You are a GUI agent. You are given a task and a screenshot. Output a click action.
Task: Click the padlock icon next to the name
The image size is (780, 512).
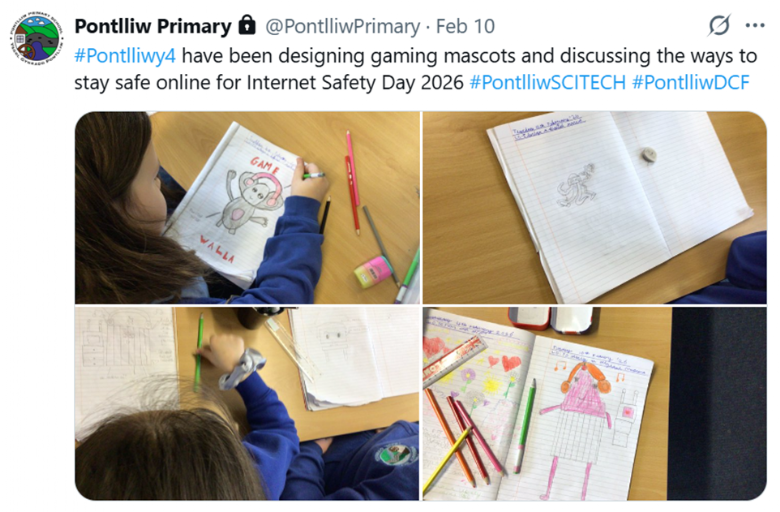[x=247, y=25]
